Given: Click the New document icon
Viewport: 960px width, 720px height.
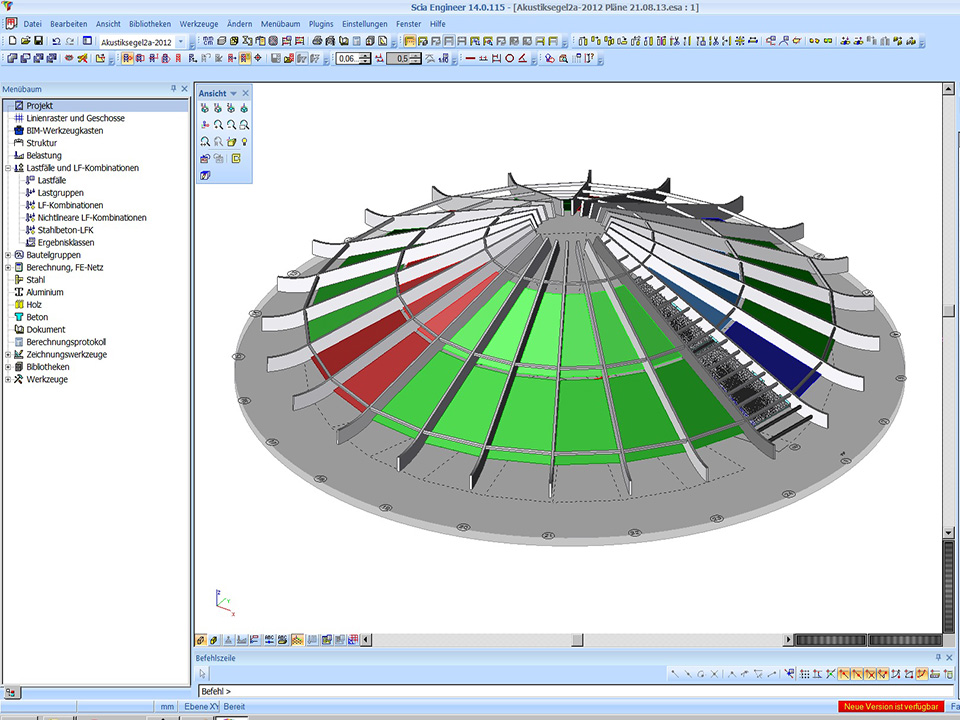Looking at the screenshot, I should pos(12,41).
